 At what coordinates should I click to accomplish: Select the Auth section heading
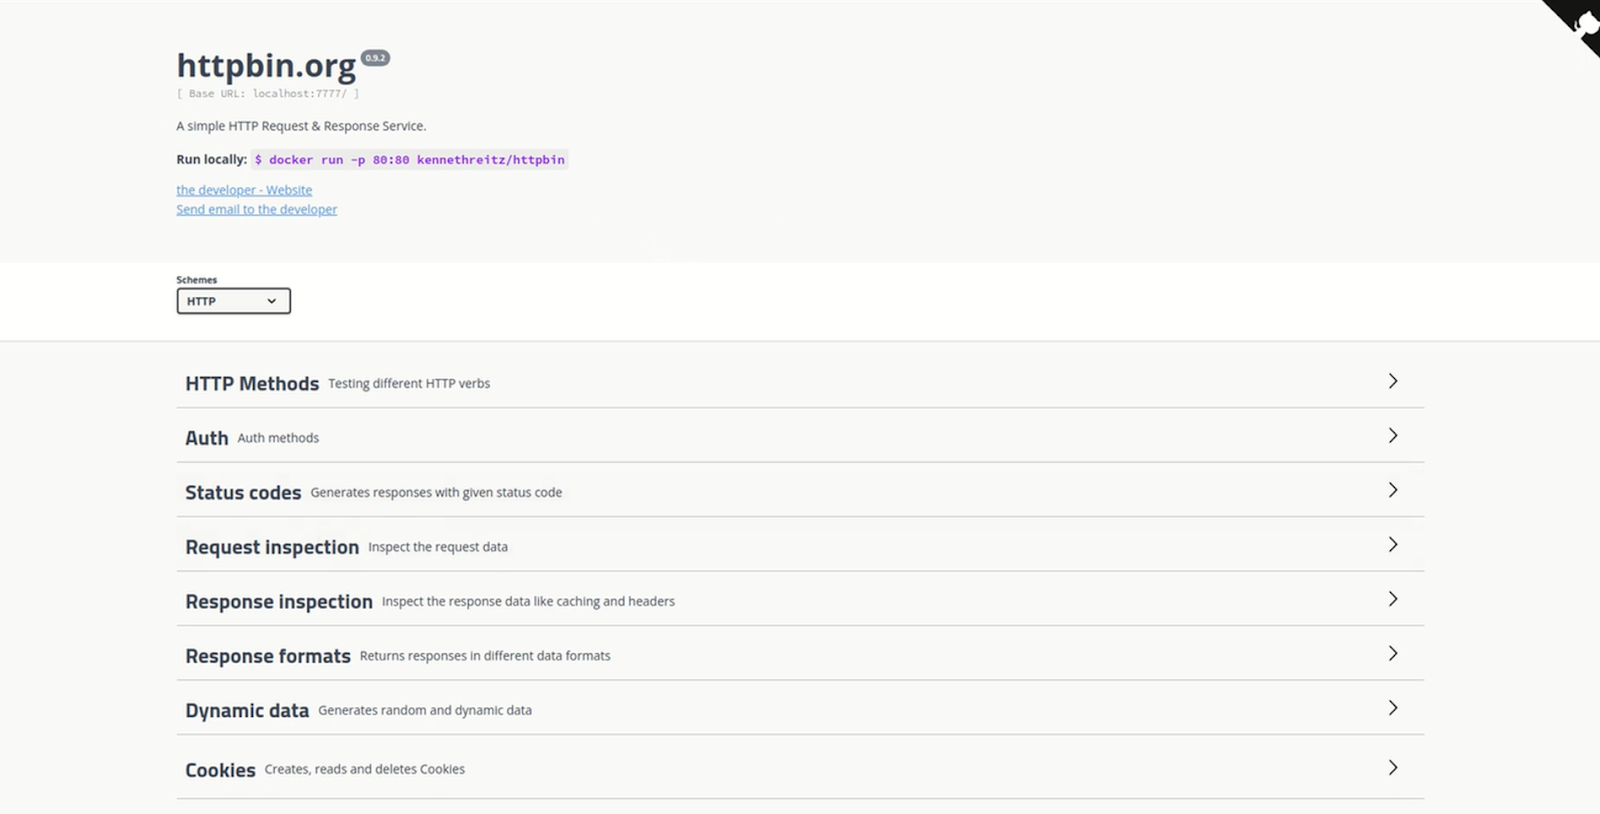tap(207, 438)
